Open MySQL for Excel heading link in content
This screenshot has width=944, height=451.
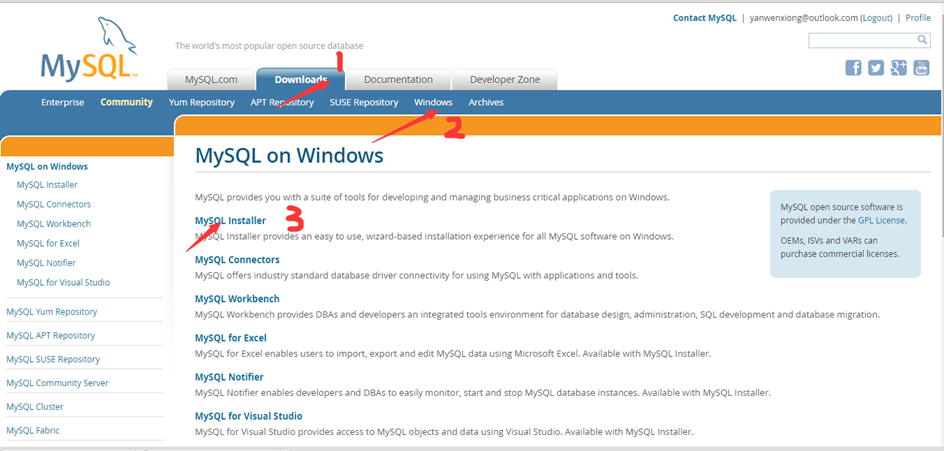(231, 338)
